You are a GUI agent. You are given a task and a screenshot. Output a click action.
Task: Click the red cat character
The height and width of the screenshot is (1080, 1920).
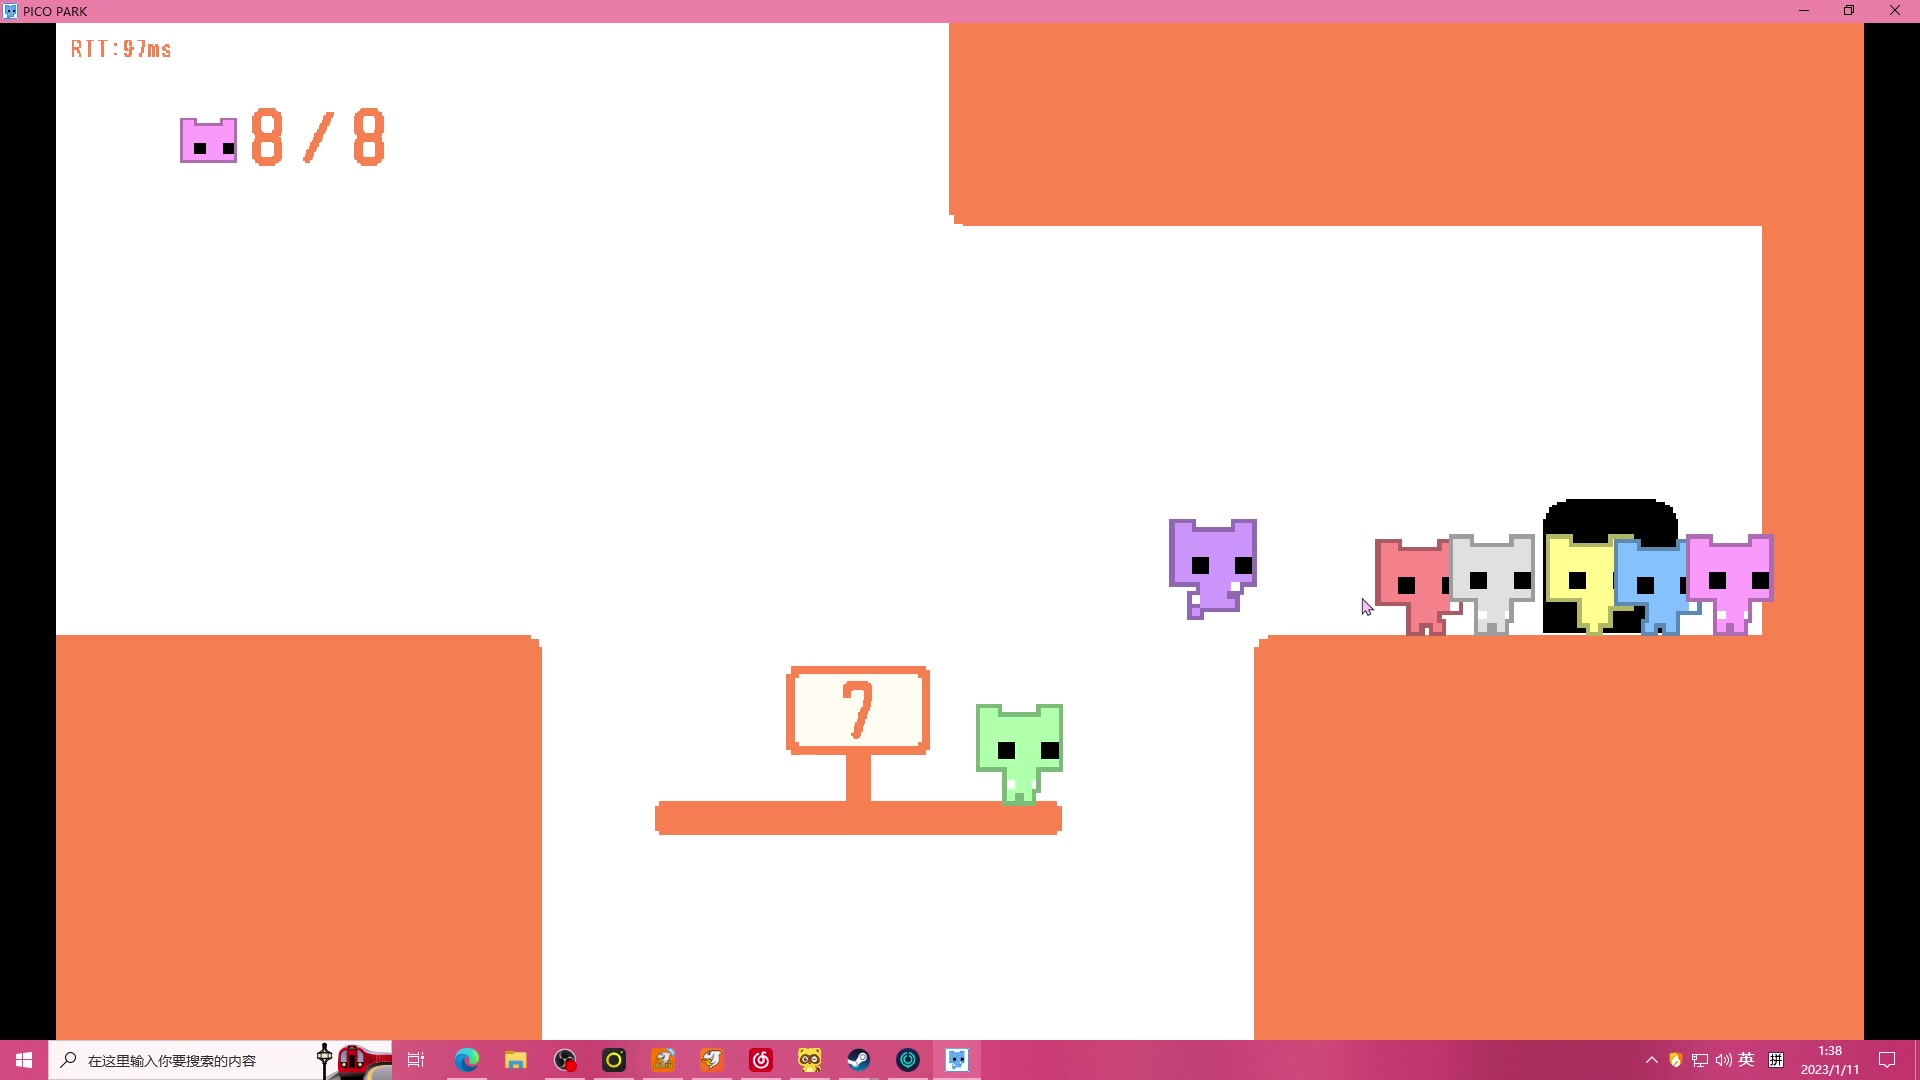[1413, 587]
